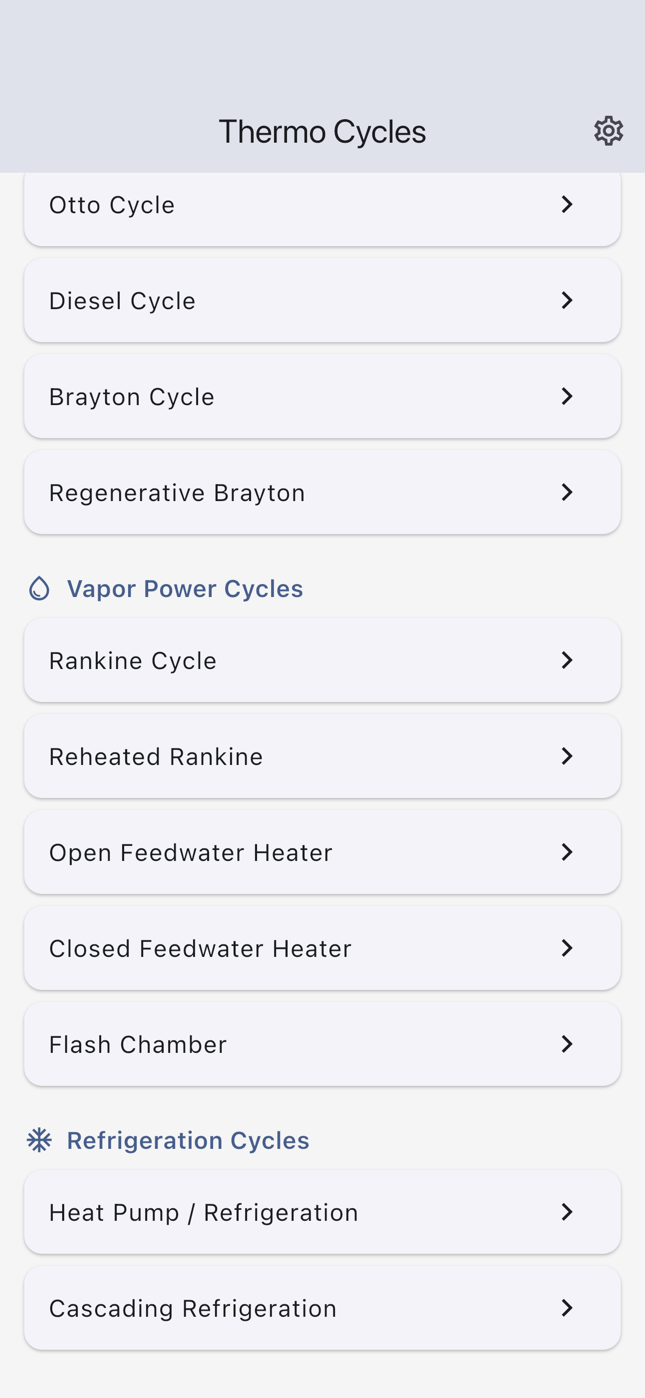Image resolution: width=645 pixels, height=1398 pixels.
Task: Tap the chevron arrow on Flash Chamber
Action: (567, 1044)
